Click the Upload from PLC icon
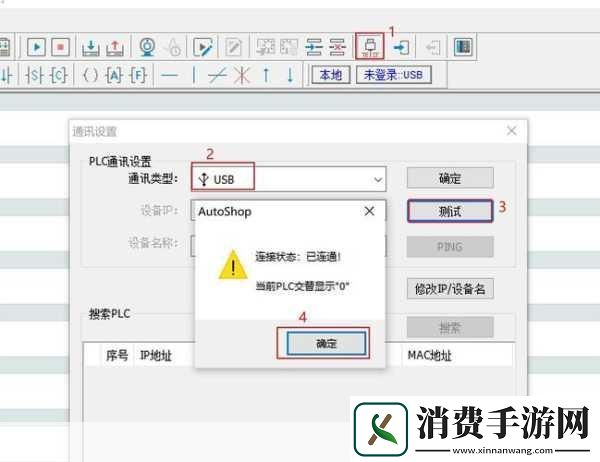The width and height of the screenshot is (600, 462). click(x=115, y=47)
